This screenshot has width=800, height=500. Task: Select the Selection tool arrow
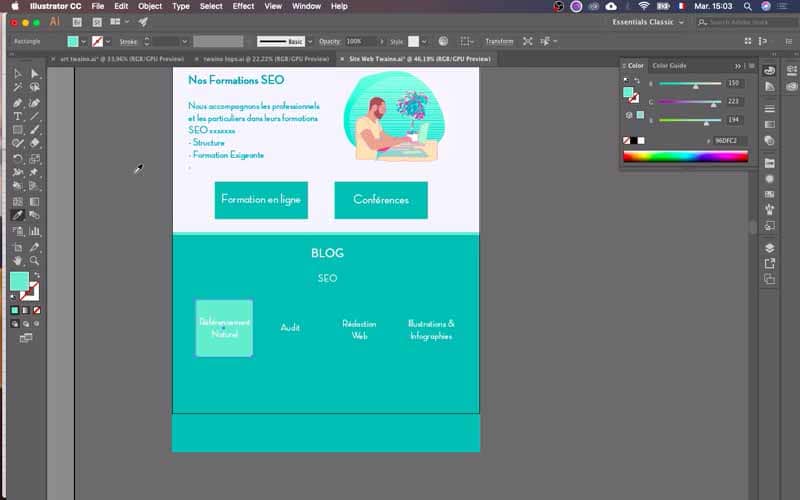(18, 74)
